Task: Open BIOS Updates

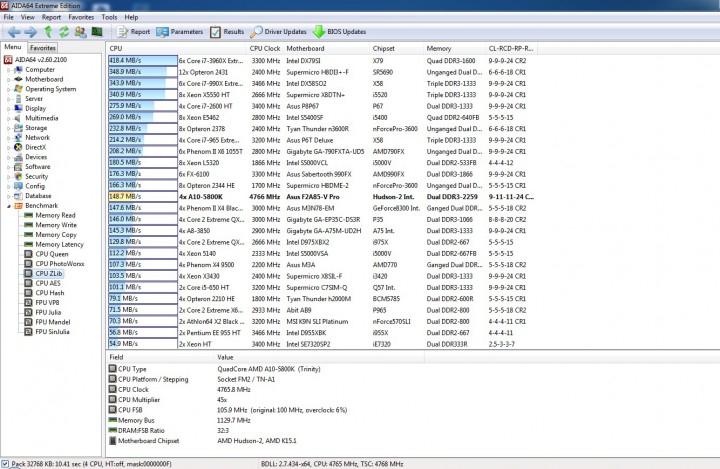Action: 339,32
